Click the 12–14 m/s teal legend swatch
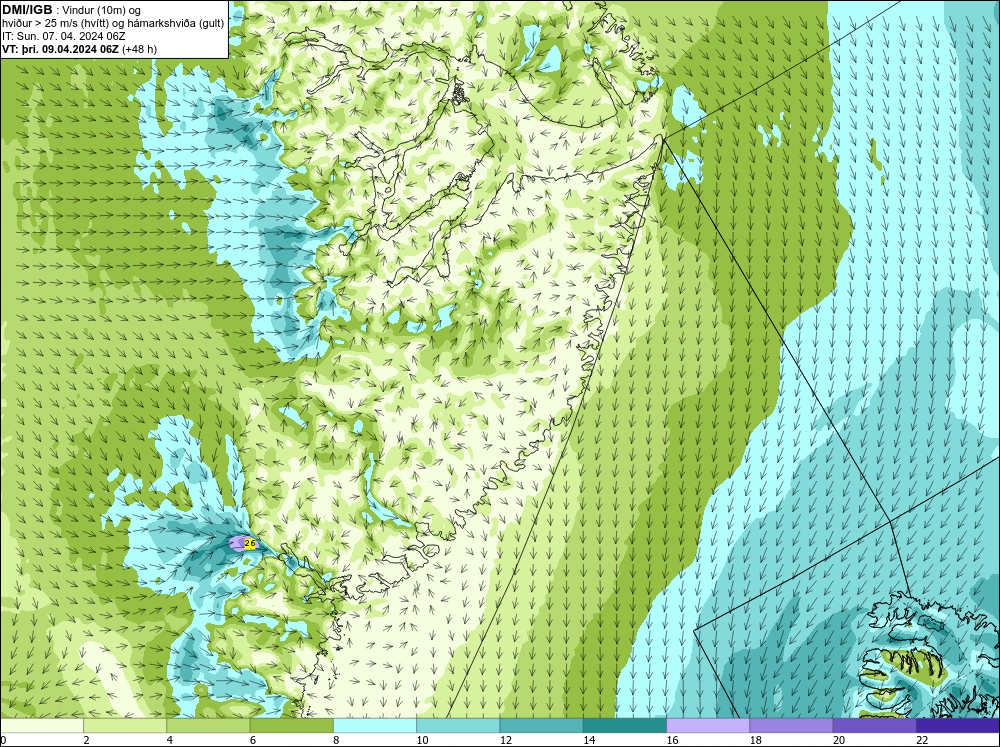The width and height of the screenshot is (1000, 747). [x=541, y=726]
